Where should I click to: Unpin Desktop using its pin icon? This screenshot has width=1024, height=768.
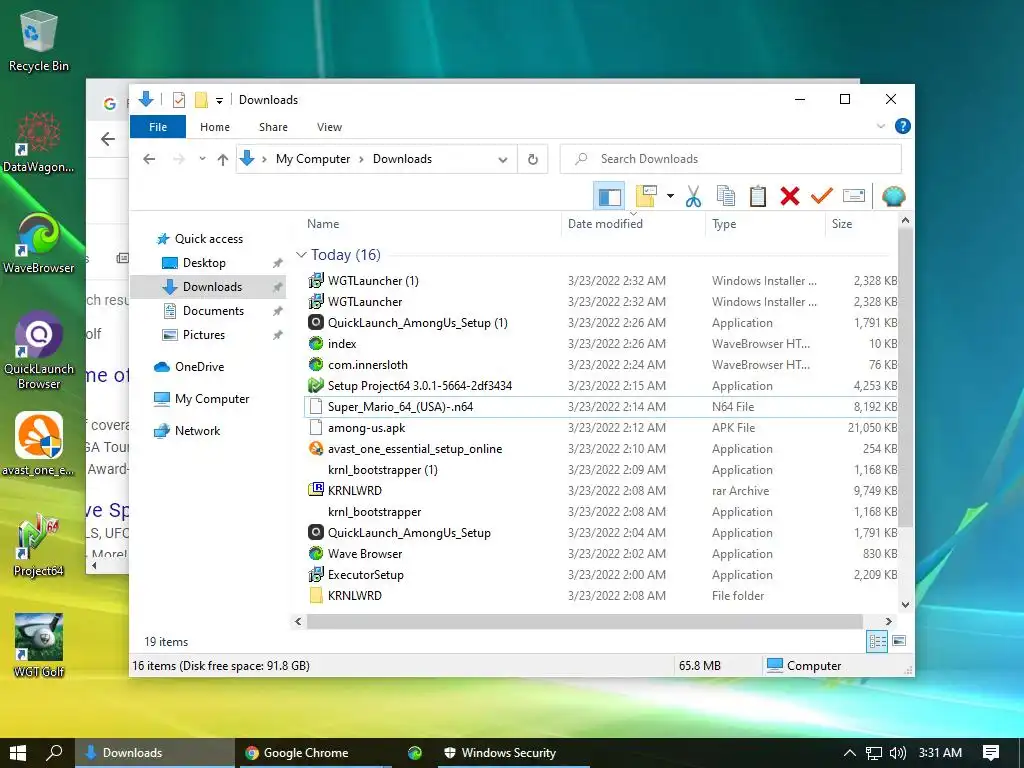click(x=278, y=263)
